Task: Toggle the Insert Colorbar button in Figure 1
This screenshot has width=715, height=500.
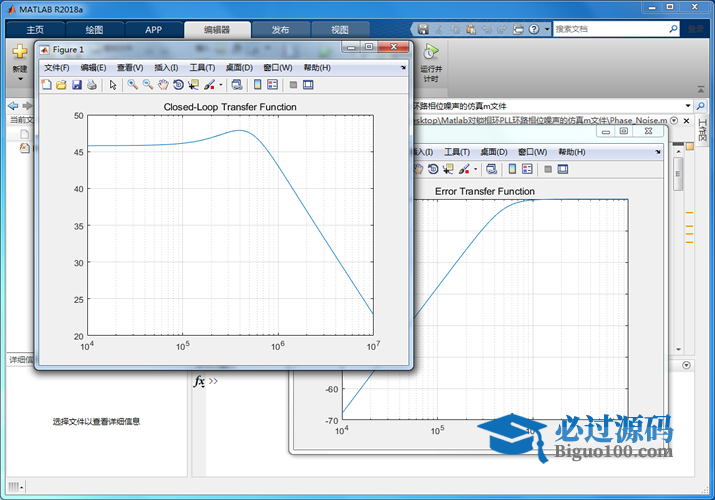Action: (257, 85)
